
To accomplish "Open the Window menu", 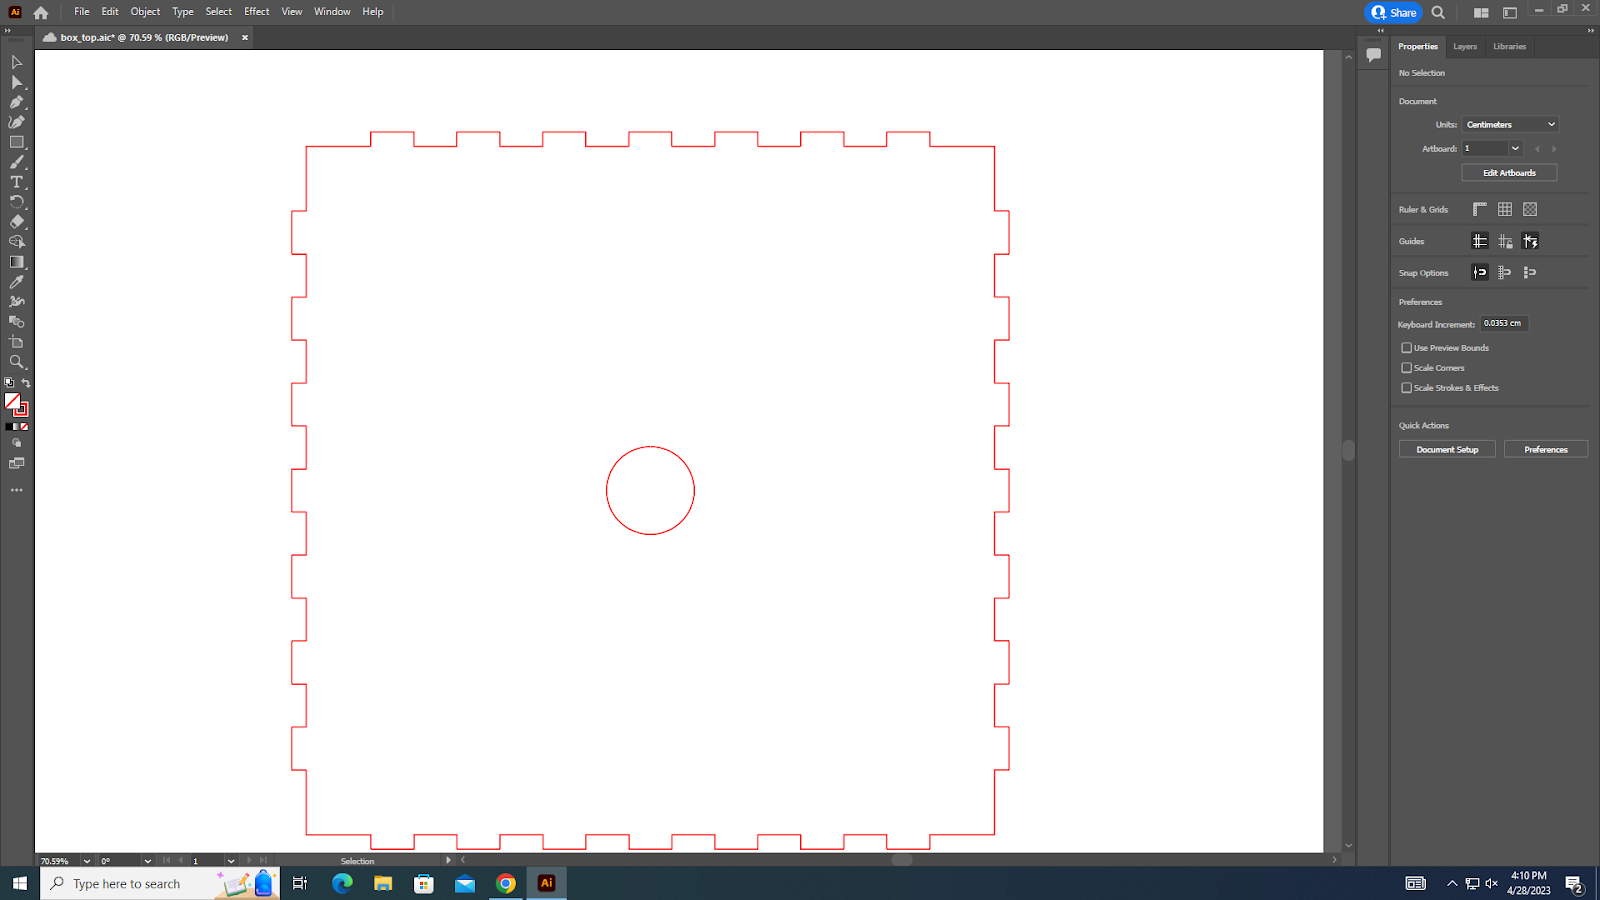I will pos(332,12).
